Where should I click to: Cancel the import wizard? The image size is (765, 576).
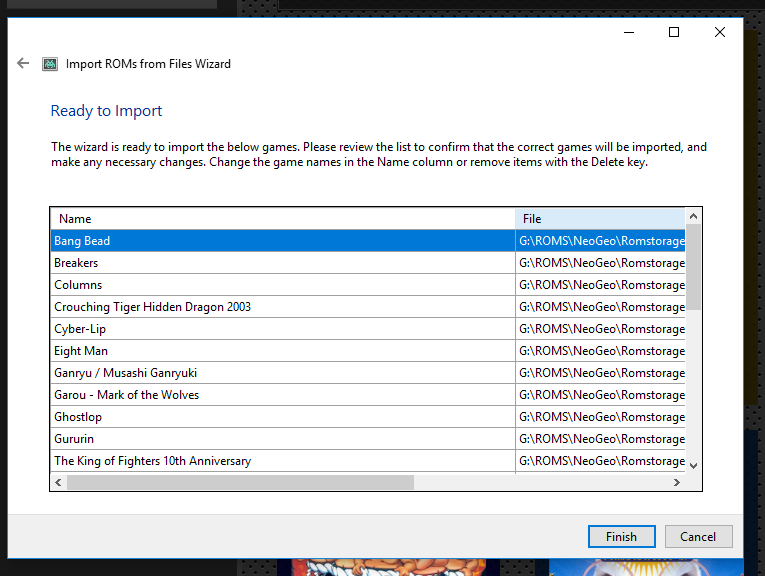[x=698, y=536]
